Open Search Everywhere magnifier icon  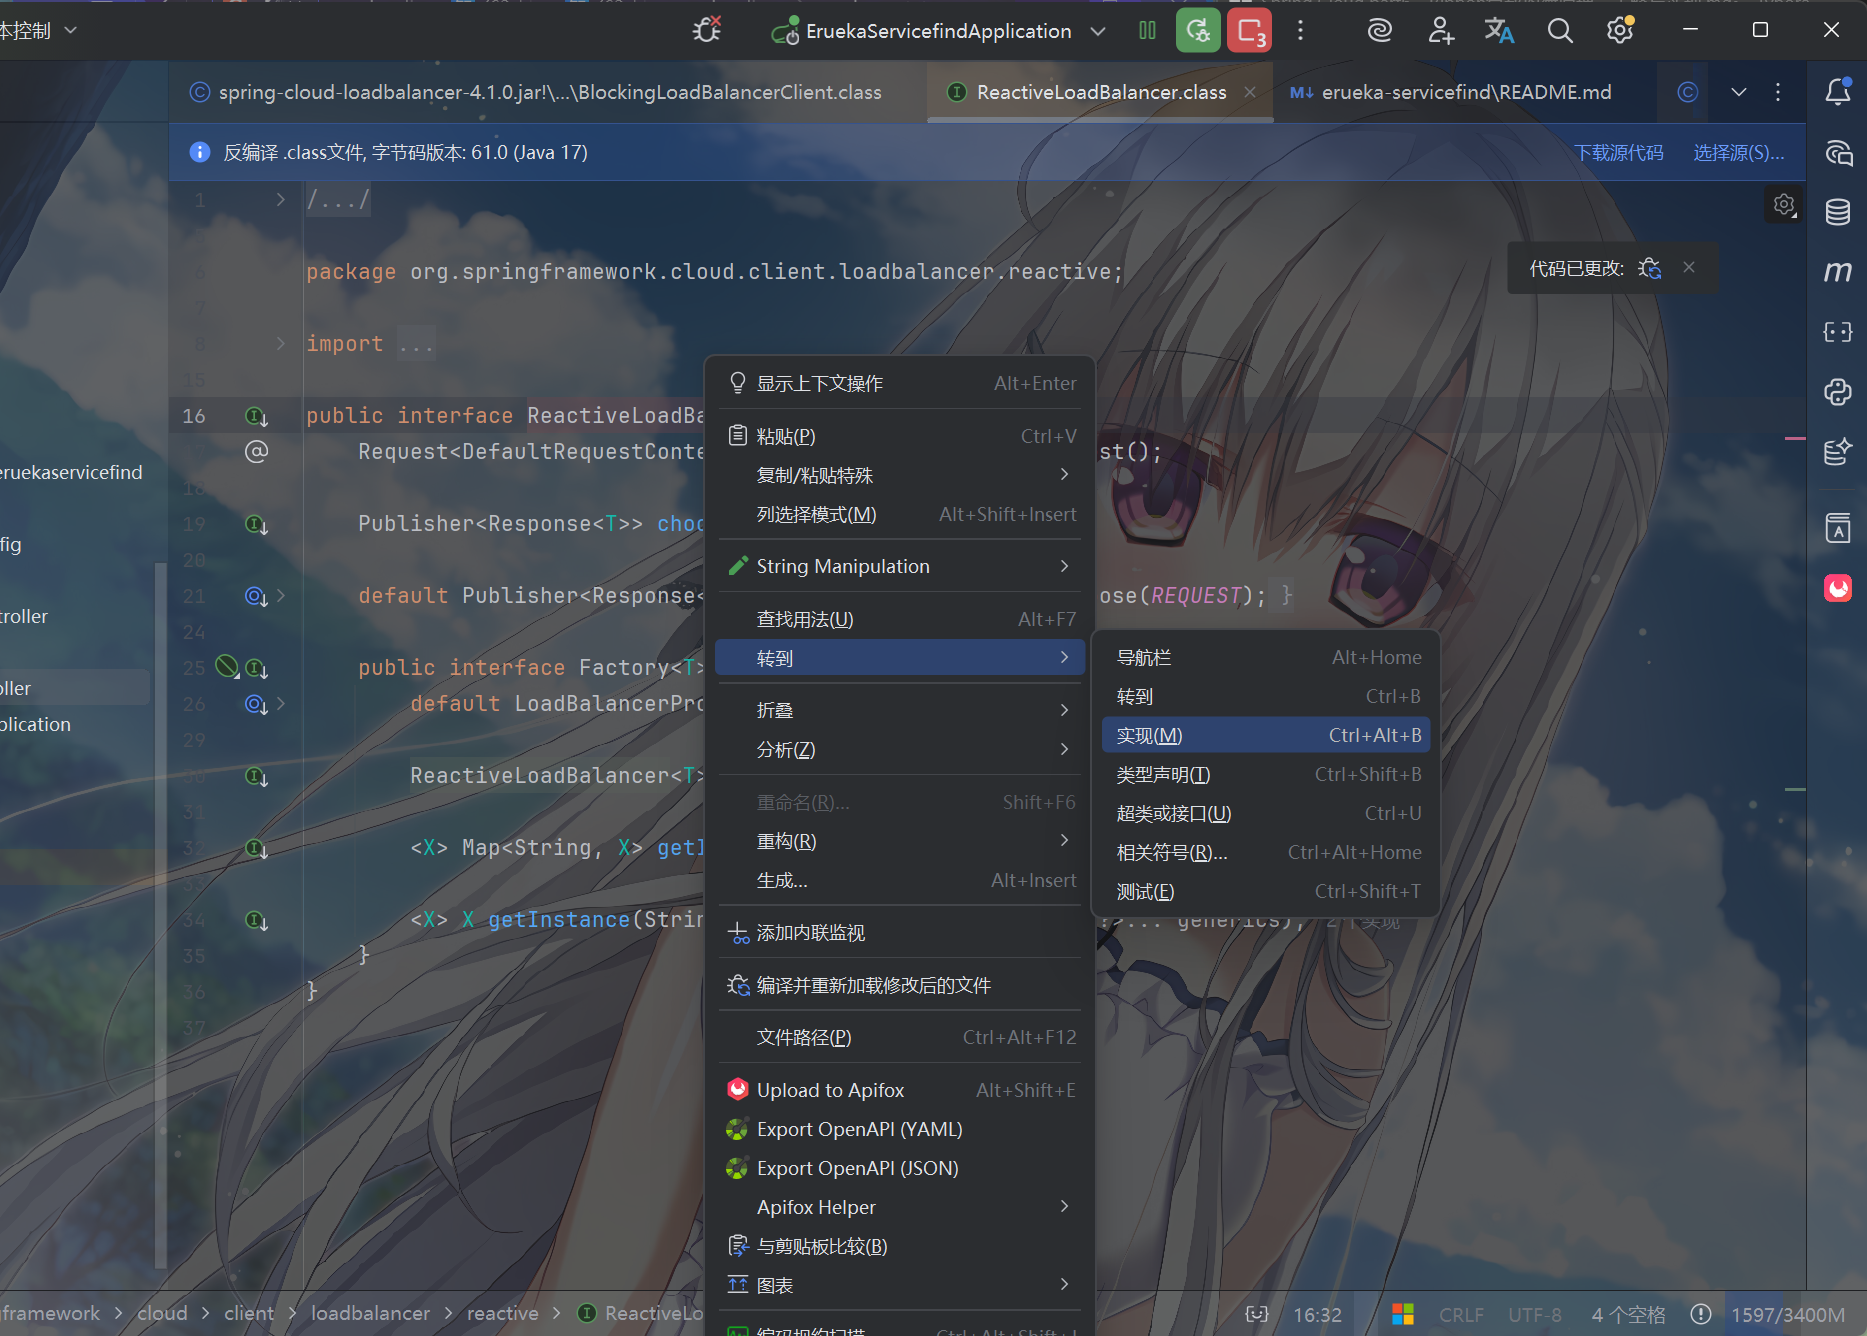point(1560,30)
